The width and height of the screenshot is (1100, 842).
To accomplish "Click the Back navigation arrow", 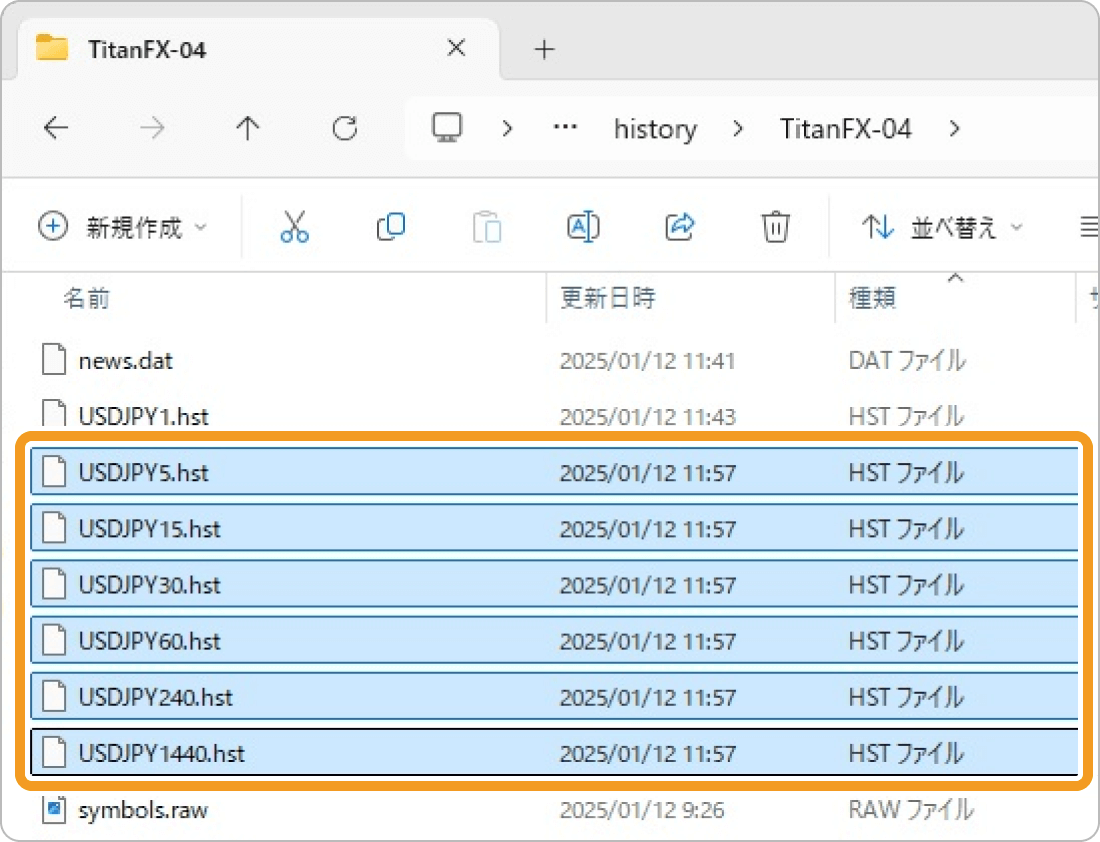I will coord(56,128).
